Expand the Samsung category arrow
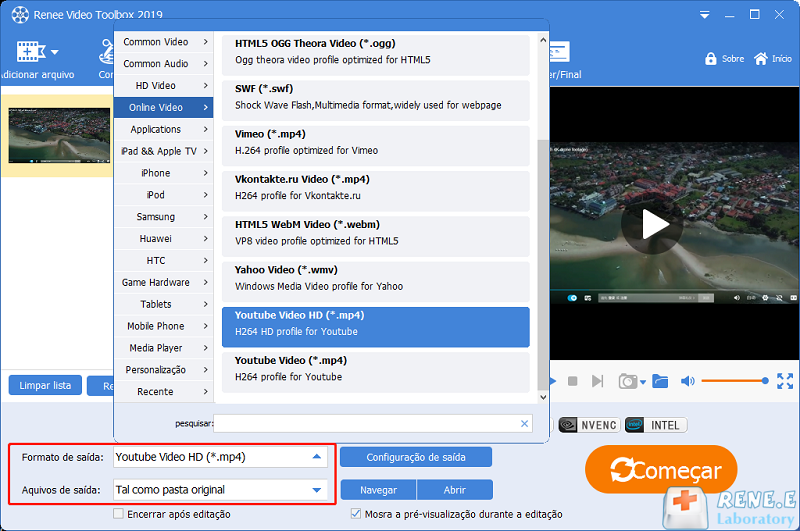The width and height of the screenshot is (800, 531). [x=206, y=217]
